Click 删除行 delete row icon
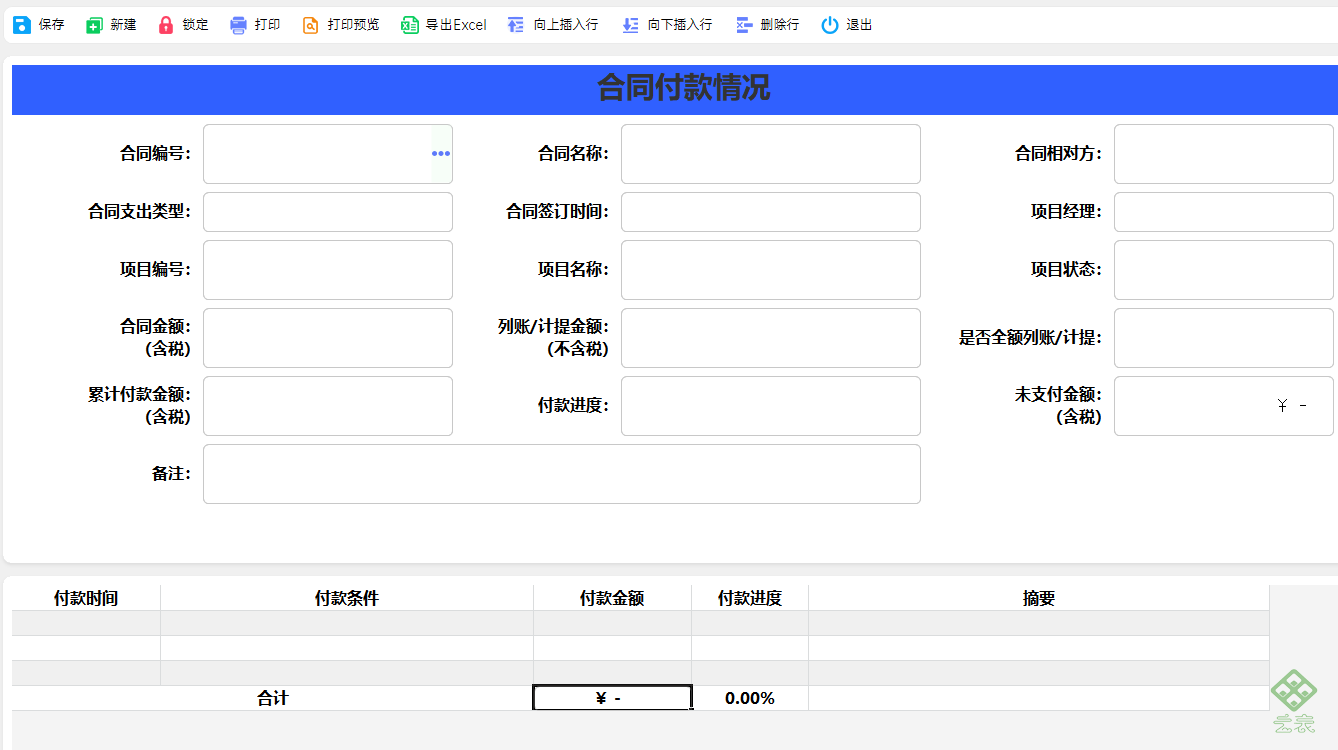Viewport: 1338px width, 750px height. coord(744,25)
